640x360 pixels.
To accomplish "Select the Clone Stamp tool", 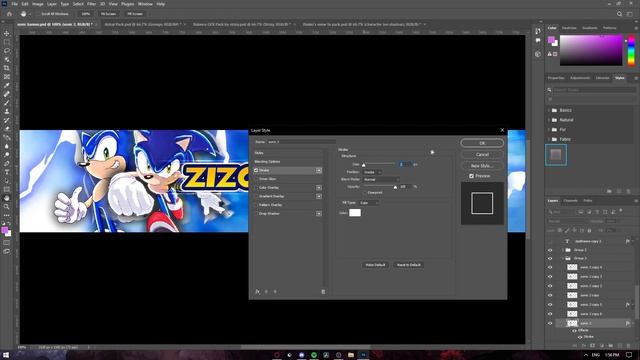I will (x=7, y=111).
